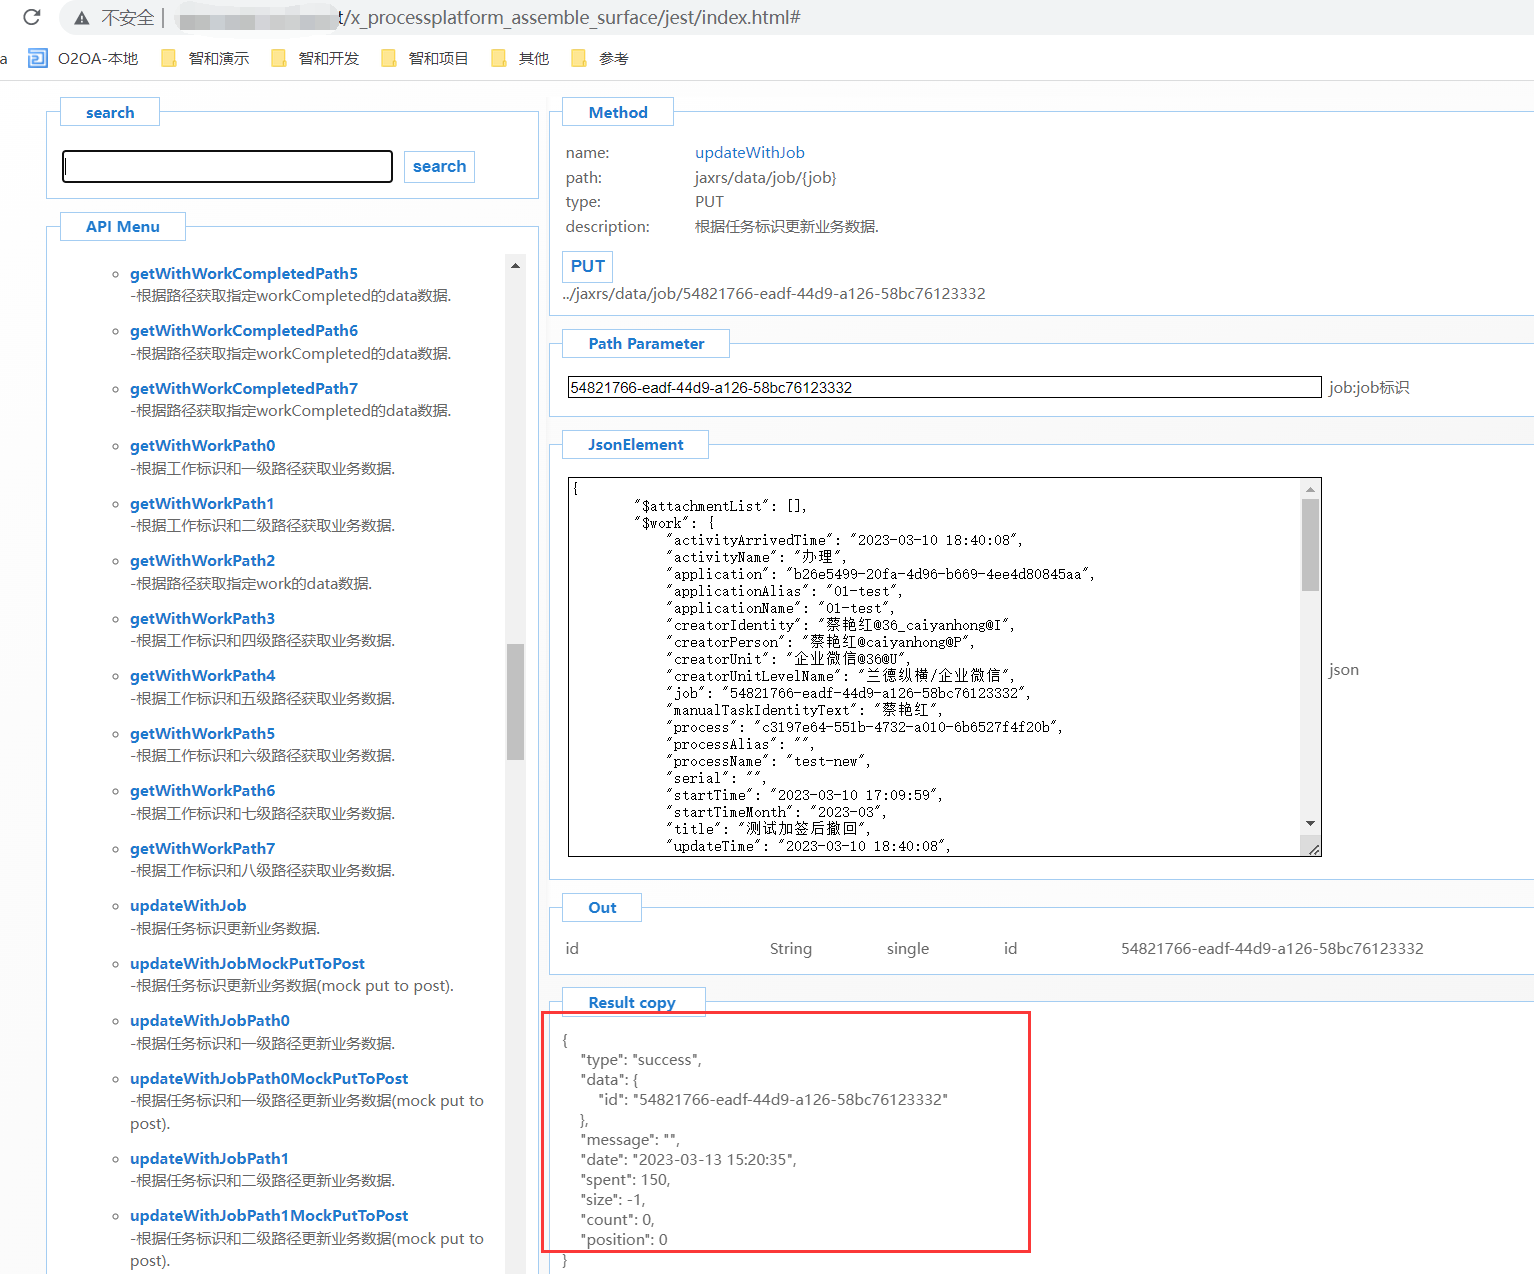Open the 参考 bookmark folder
Screen dimensions: 1534x1274
point(600,58)
